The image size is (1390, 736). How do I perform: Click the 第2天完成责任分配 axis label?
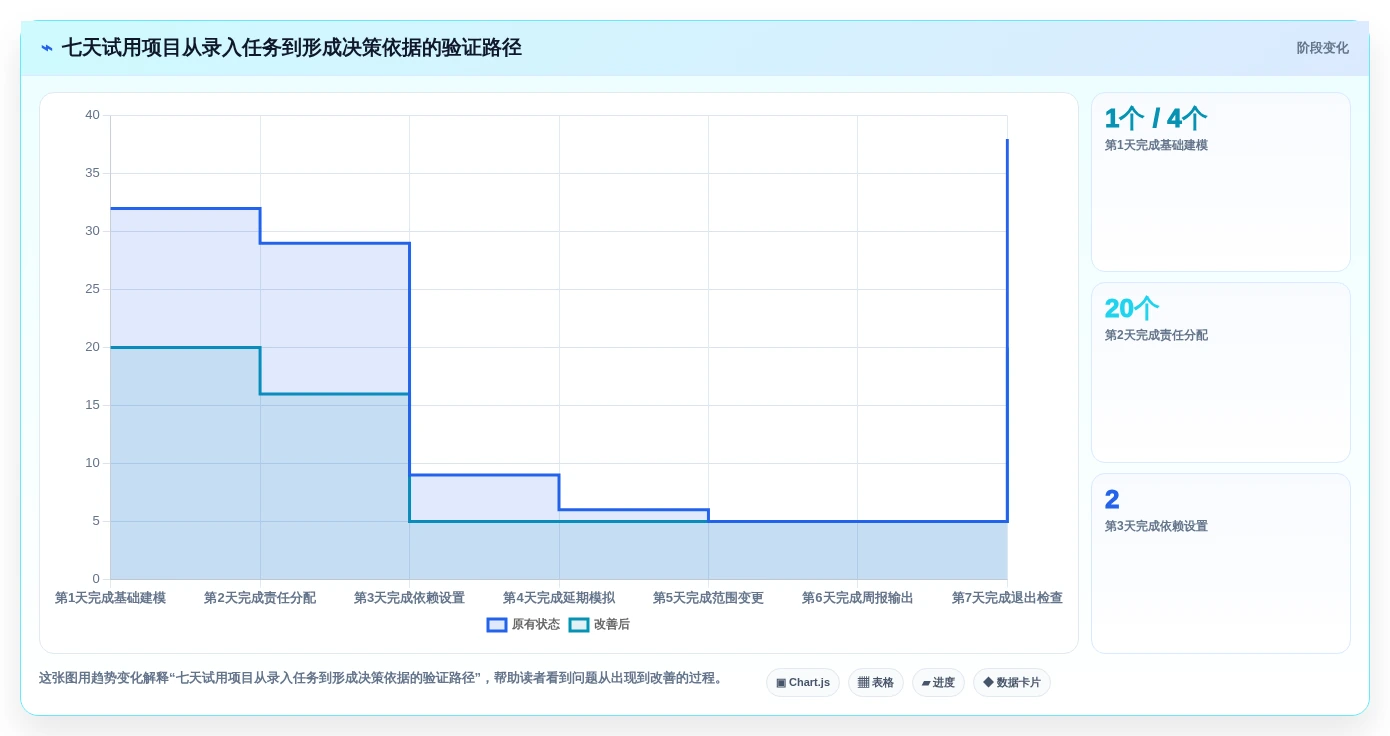click(260, 598)
